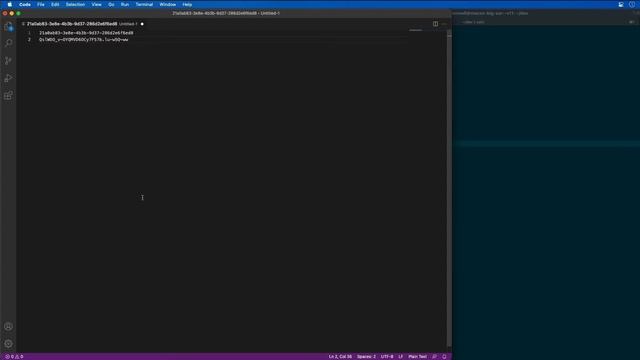The height and width of the screenshot is (360, 640).
Task: Click the editor vertical scrollbar
Action: [x=449, y=188]
